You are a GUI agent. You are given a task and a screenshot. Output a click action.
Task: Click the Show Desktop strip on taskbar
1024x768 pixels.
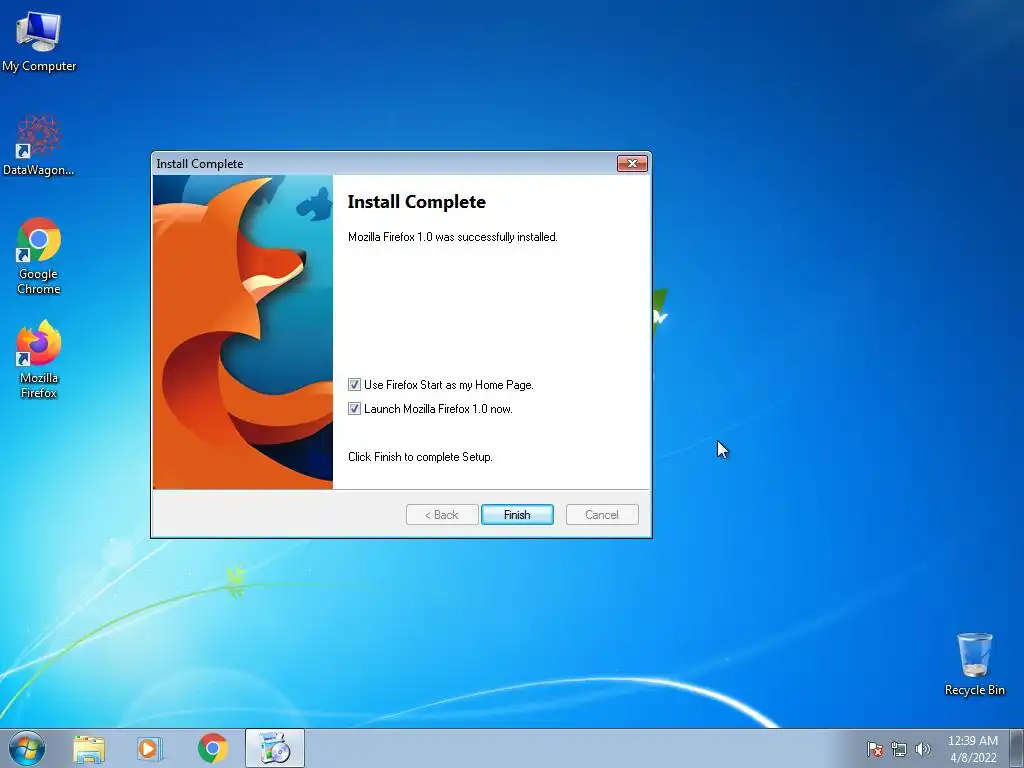[x=1017, y=749]
